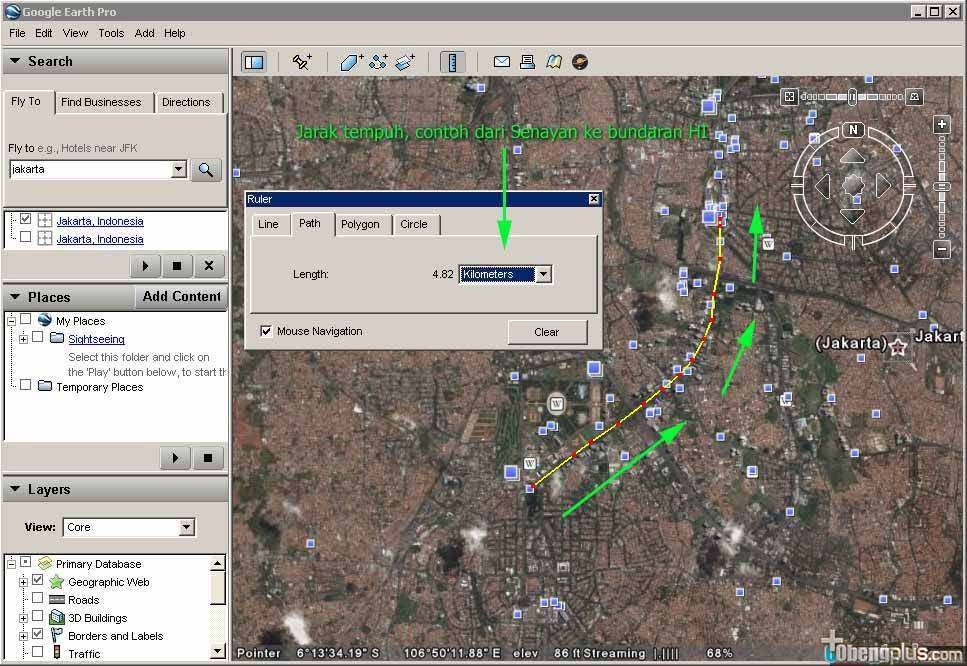Open the Layers View Core dropdown
The image size is (967, 666).
coord(186,527)
